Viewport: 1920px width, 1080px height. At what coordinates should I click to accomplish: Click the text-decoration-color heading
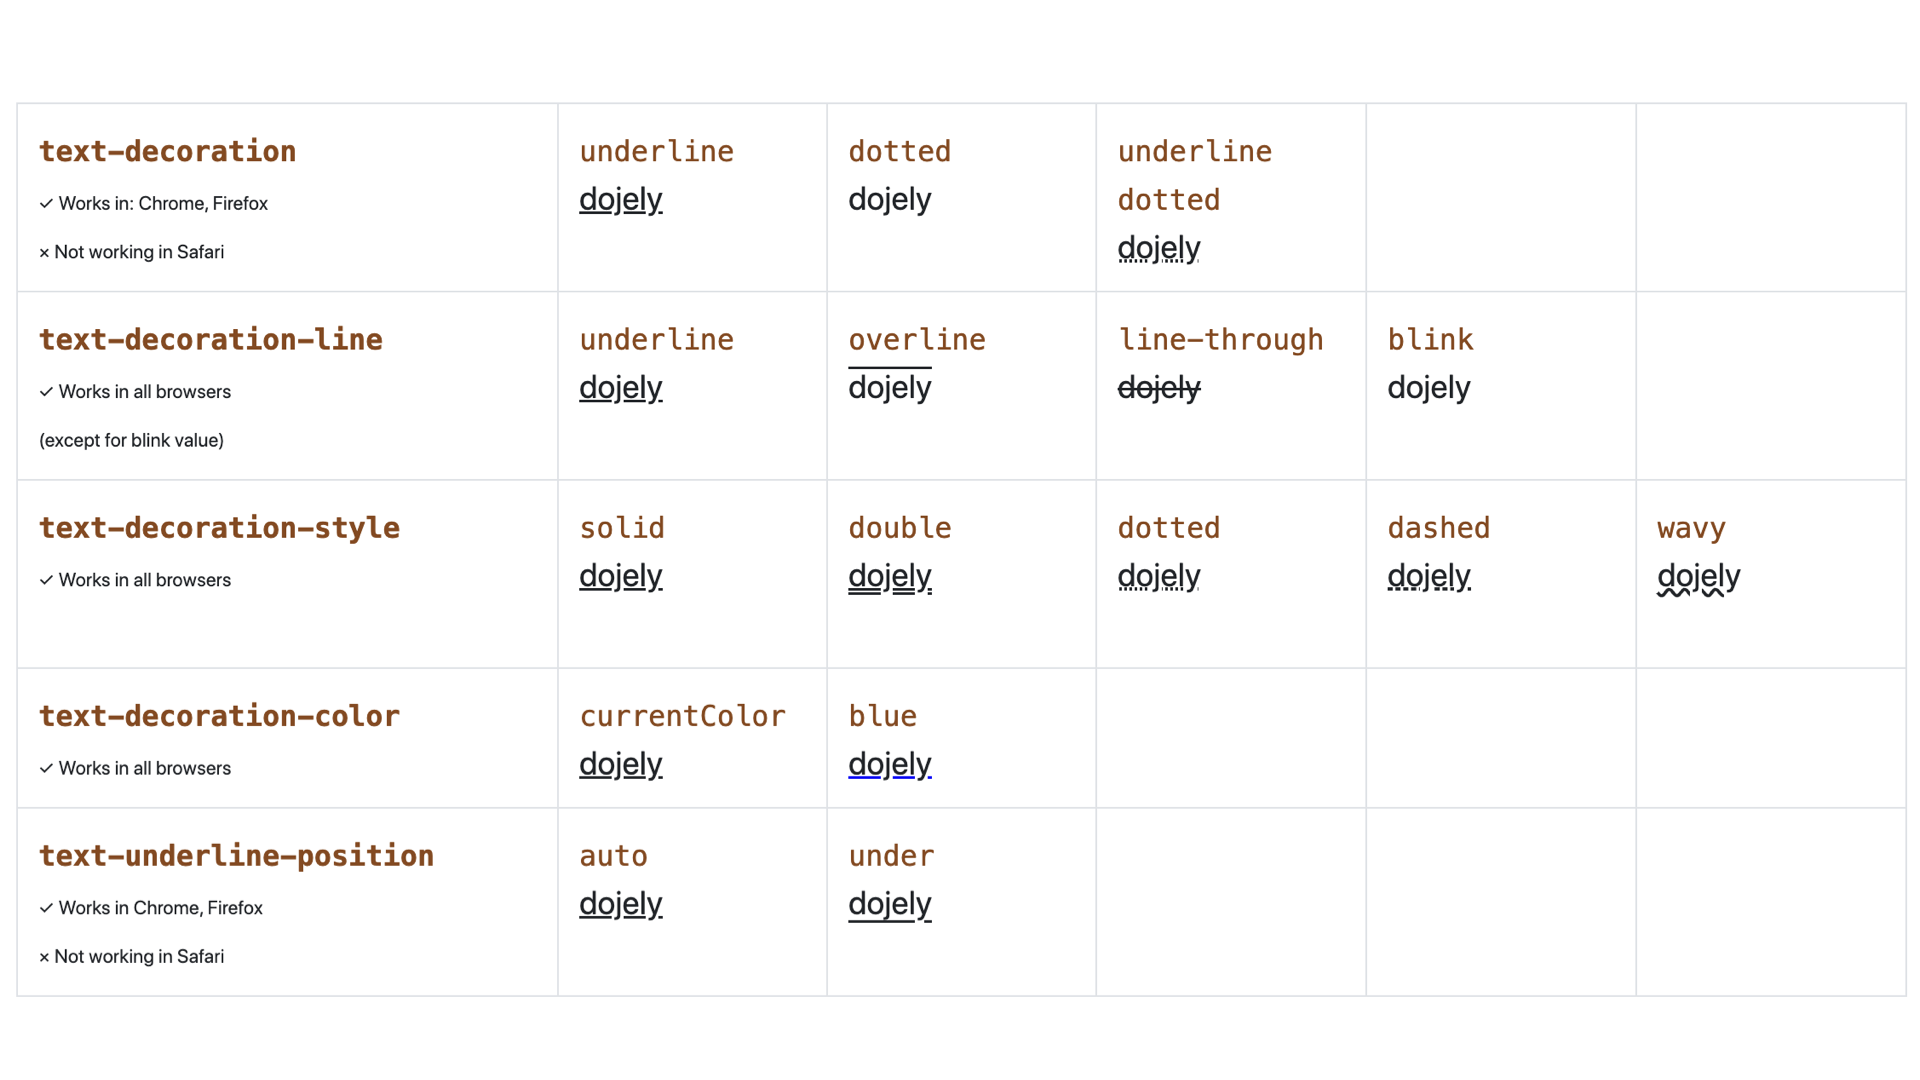tap(219, 716)
